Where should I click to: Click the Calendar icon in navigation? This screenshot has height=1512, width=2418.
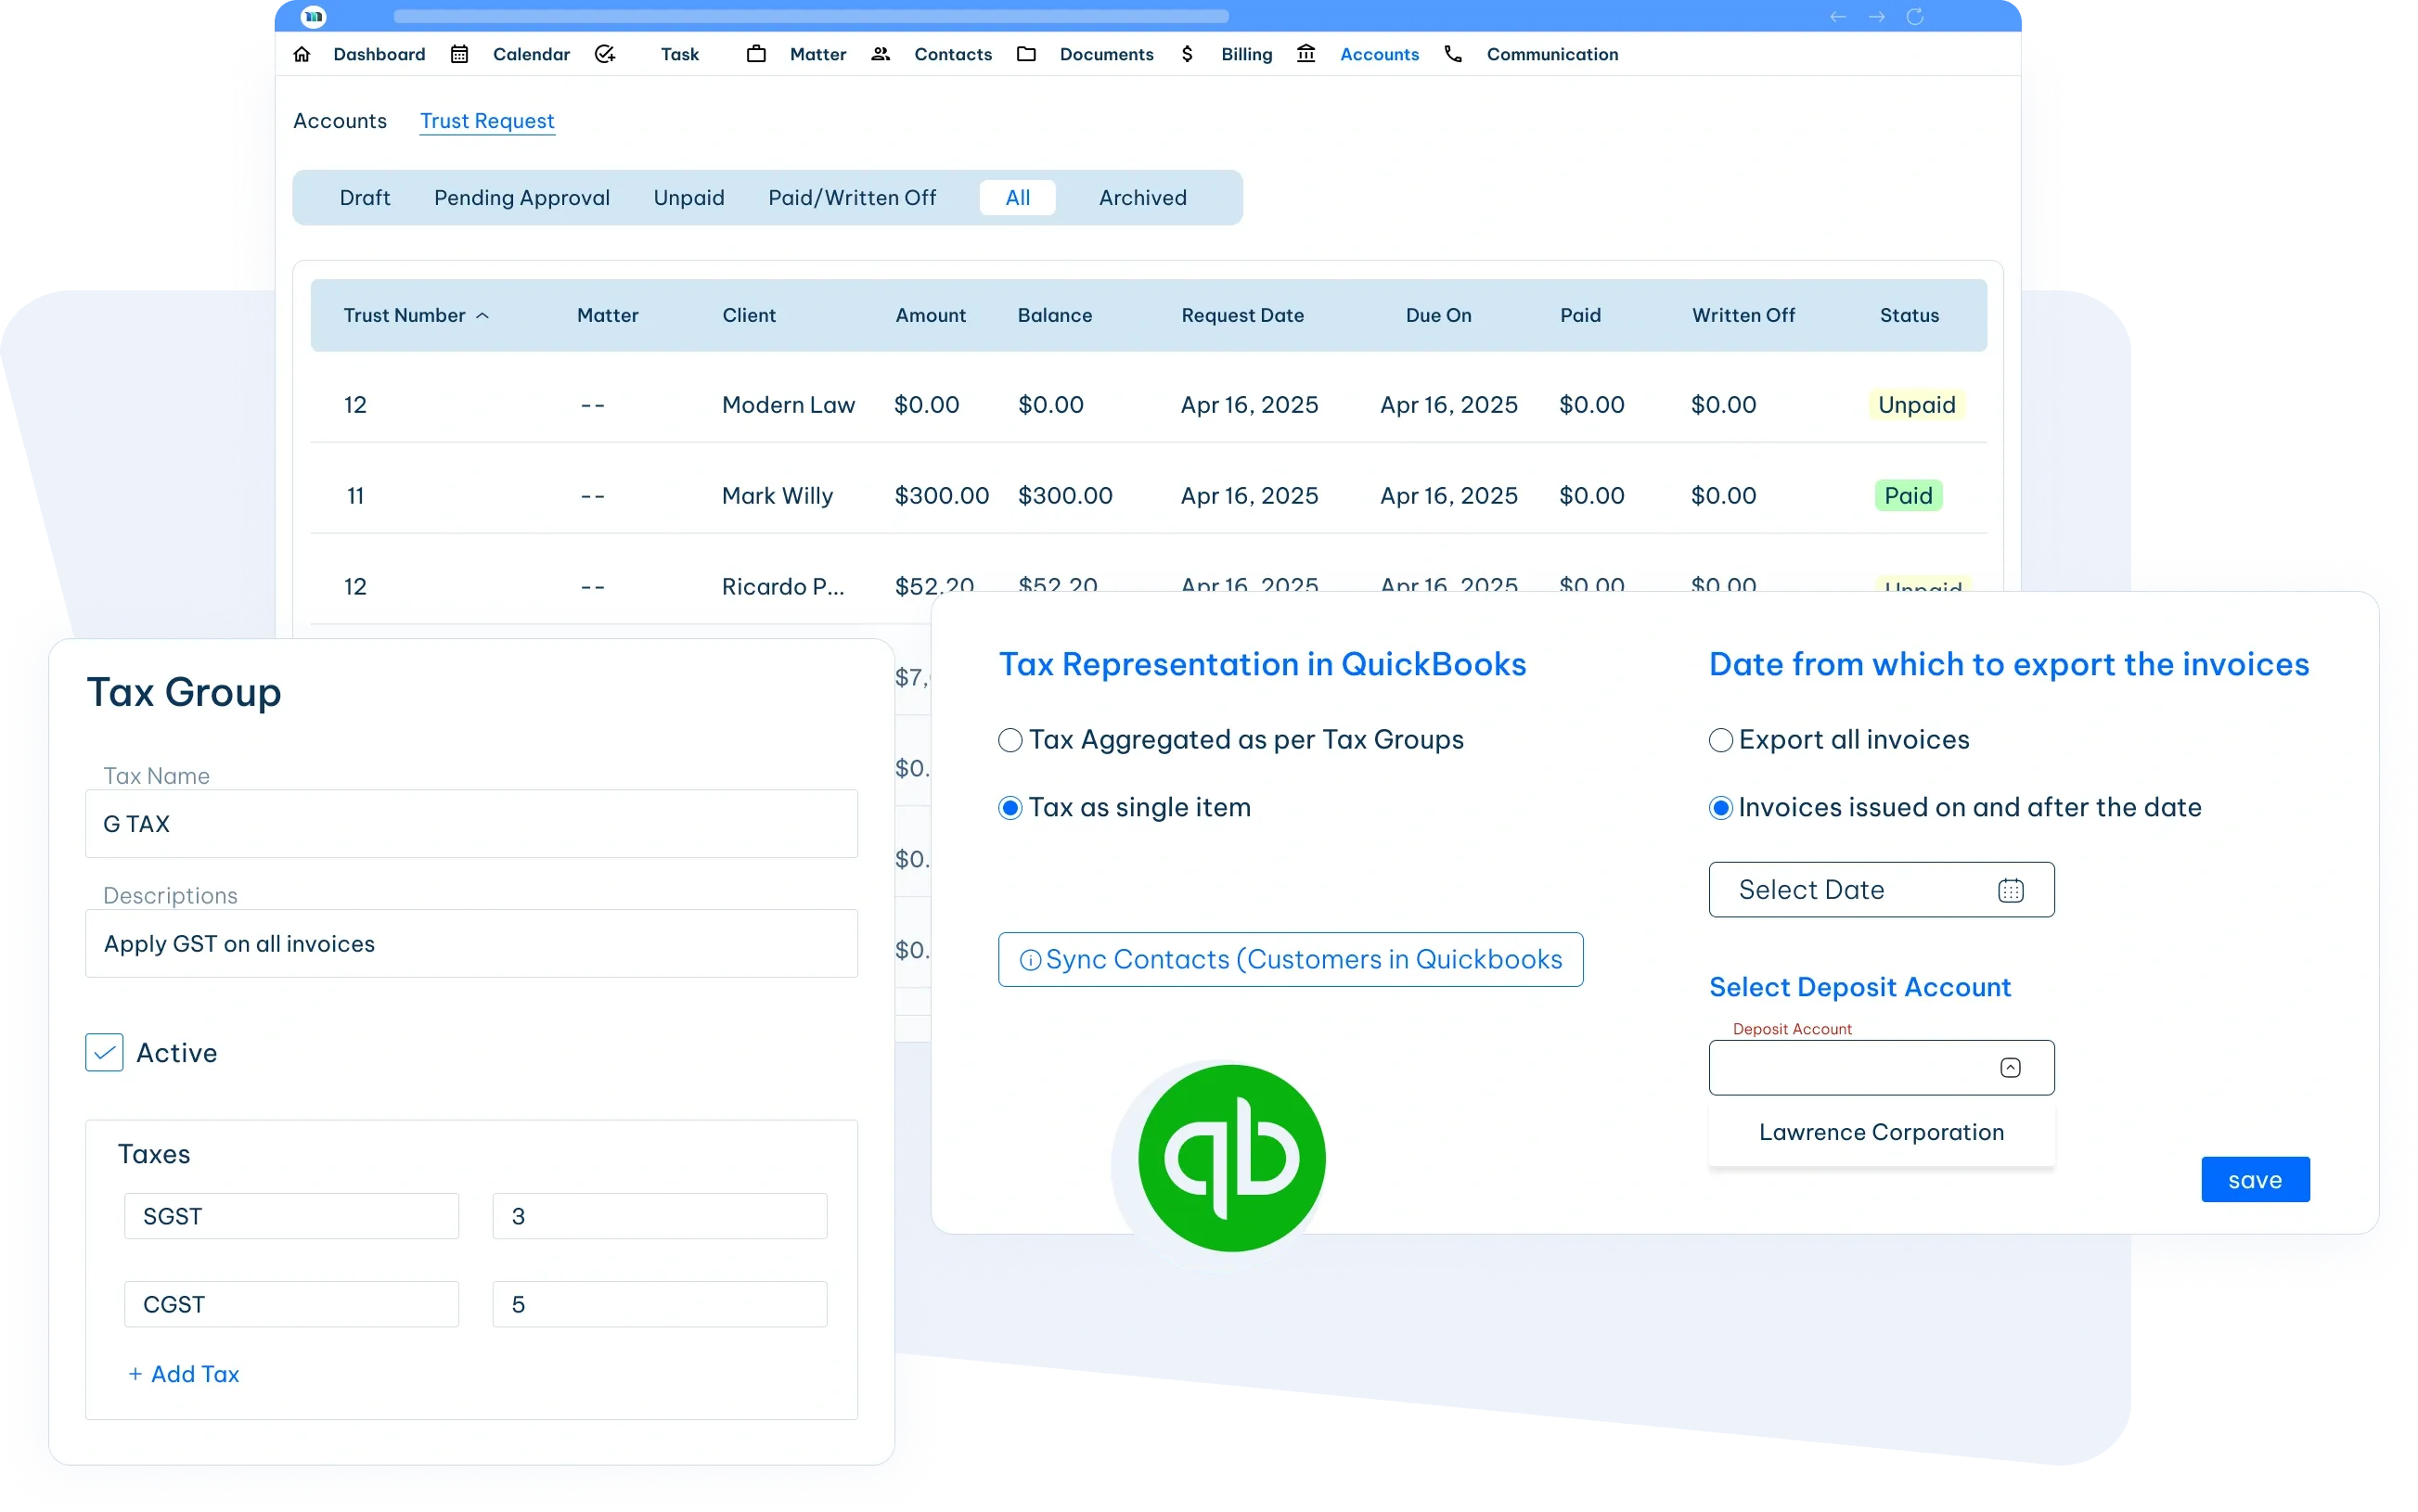coord(459,54)
